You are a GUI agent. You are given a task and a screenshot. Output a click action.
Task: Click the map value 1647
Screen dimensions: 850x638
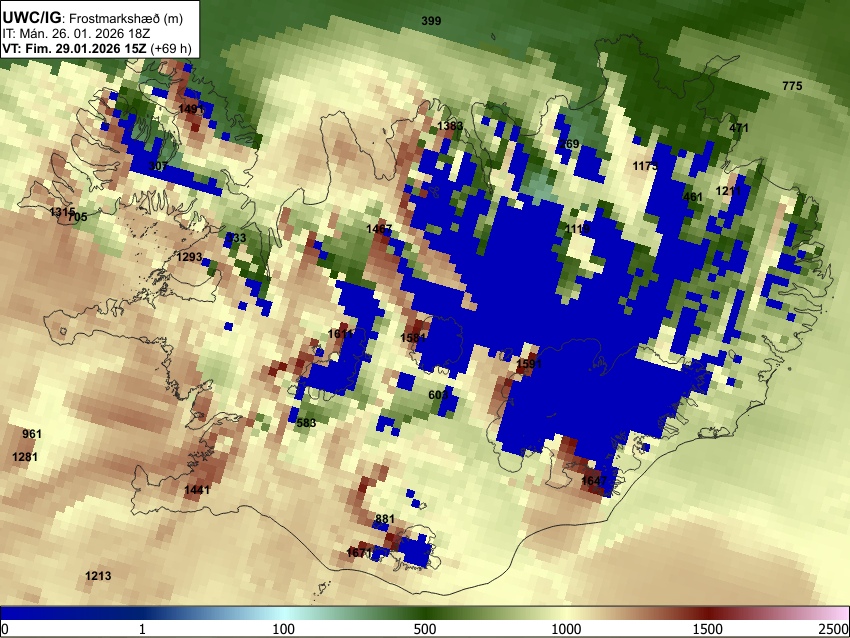(x=594, y=481)
